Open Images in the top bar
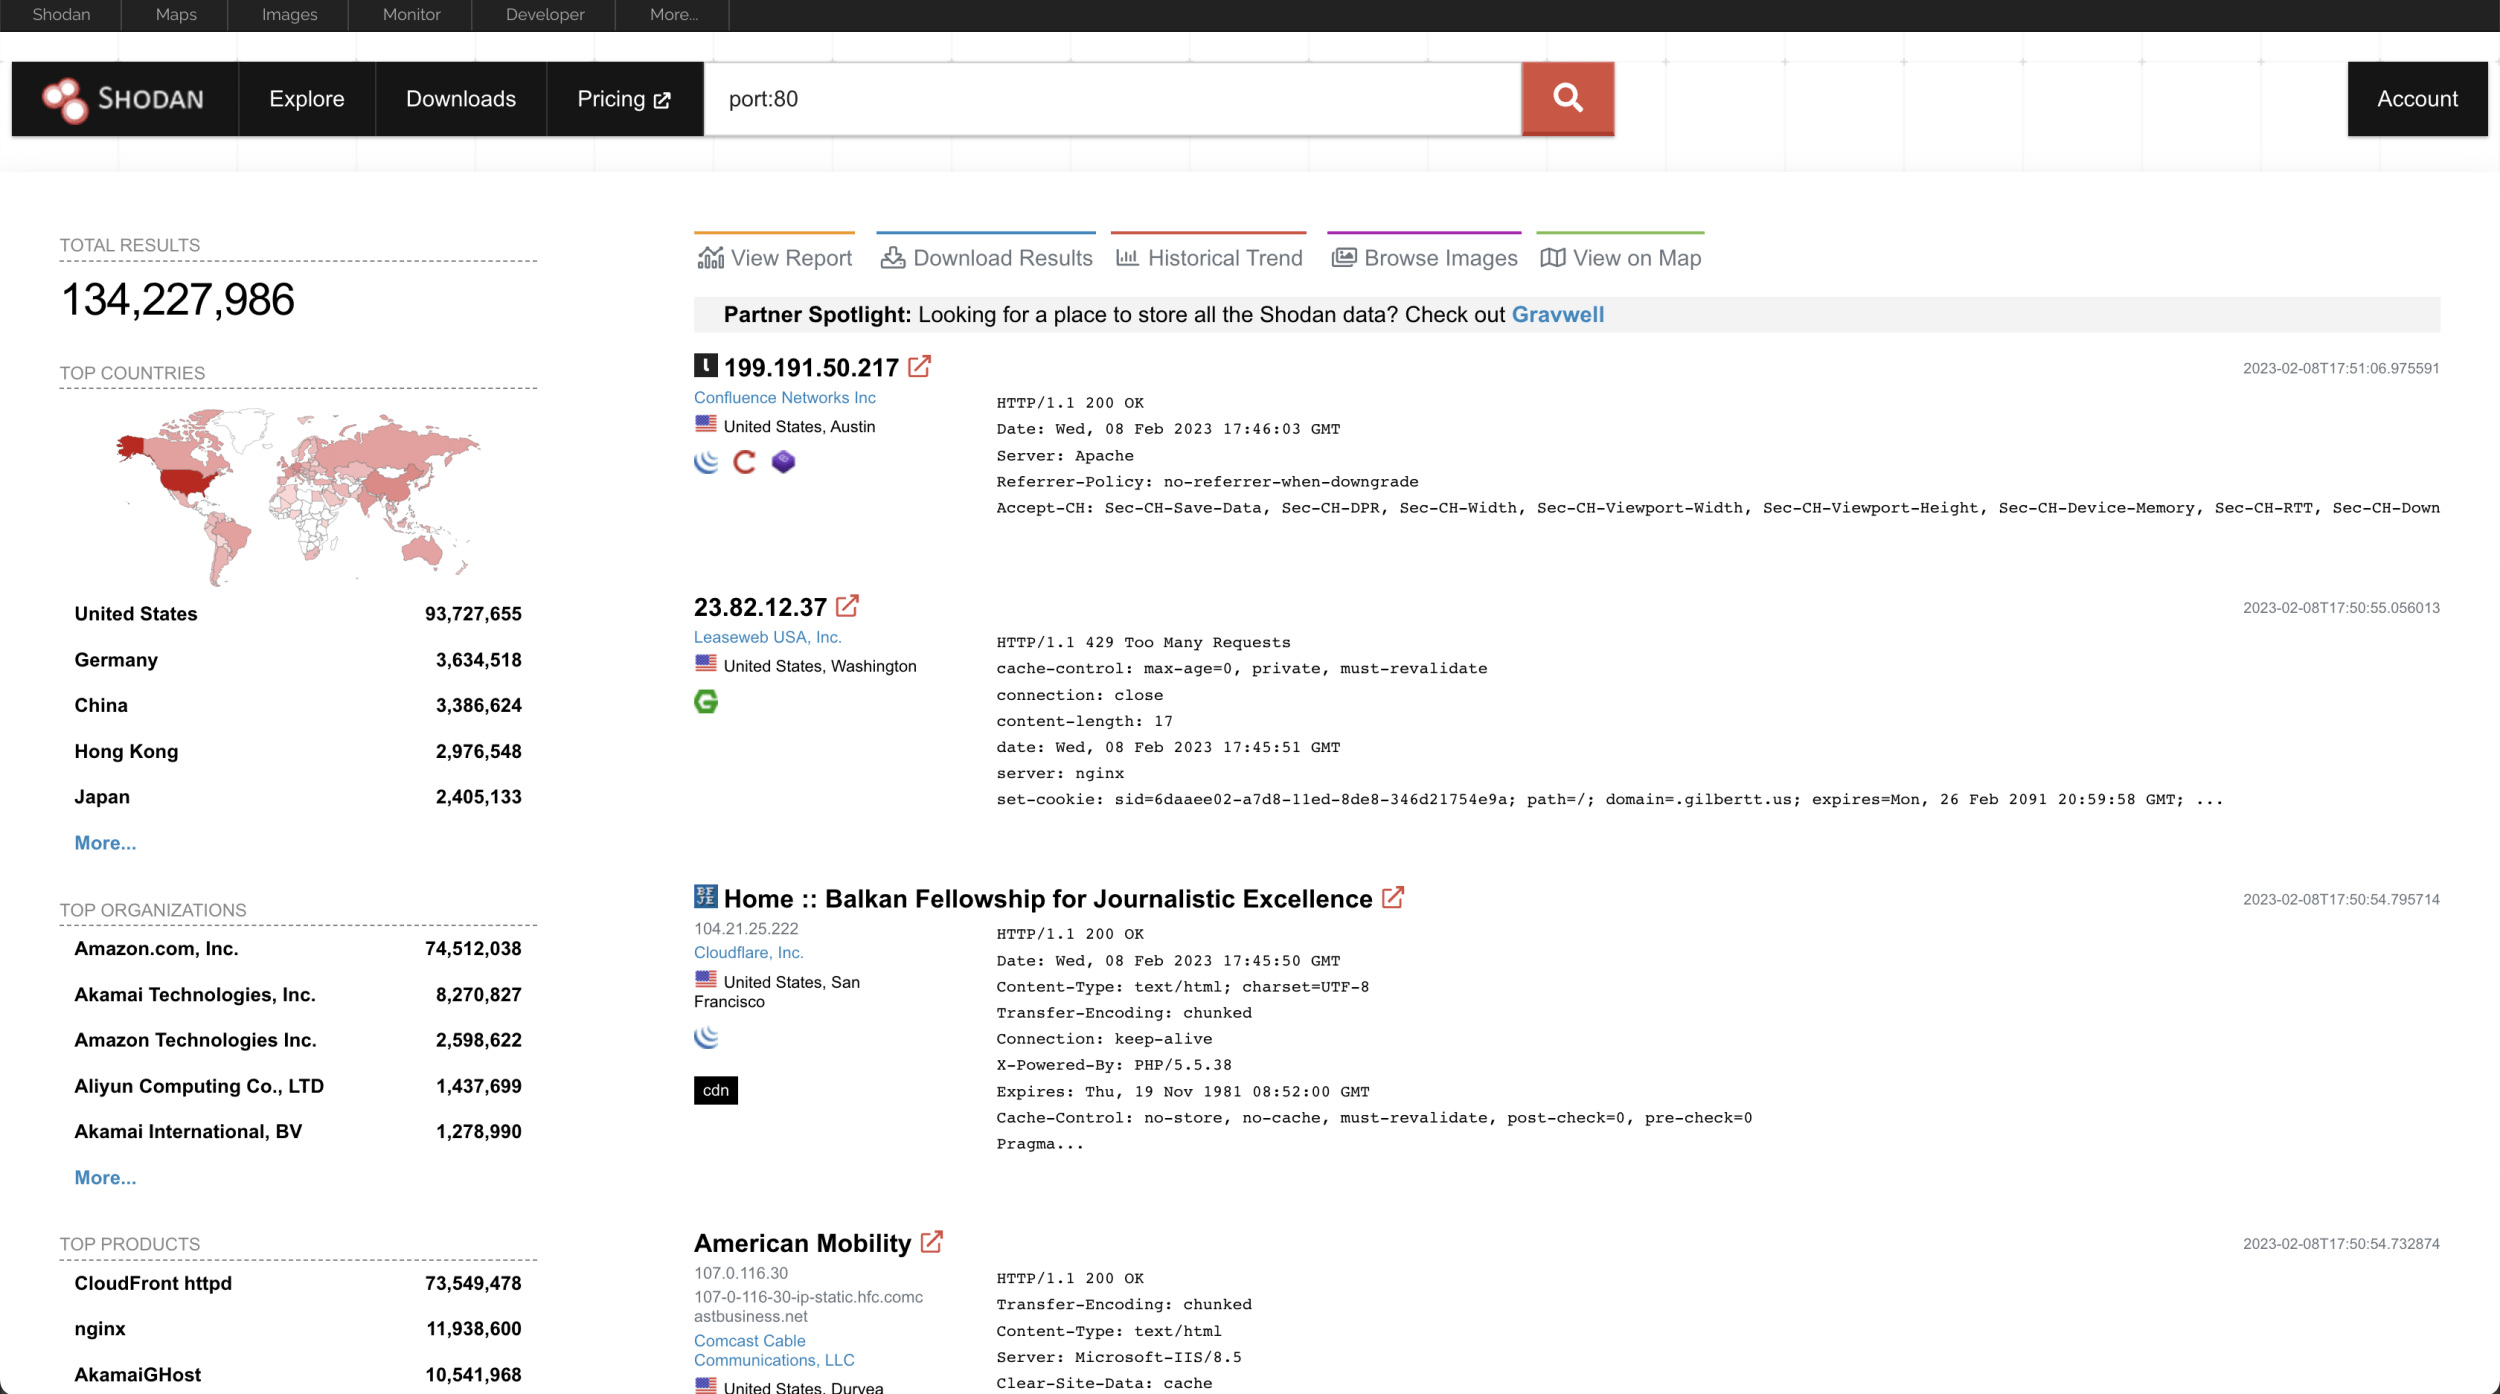 point(289,15)
